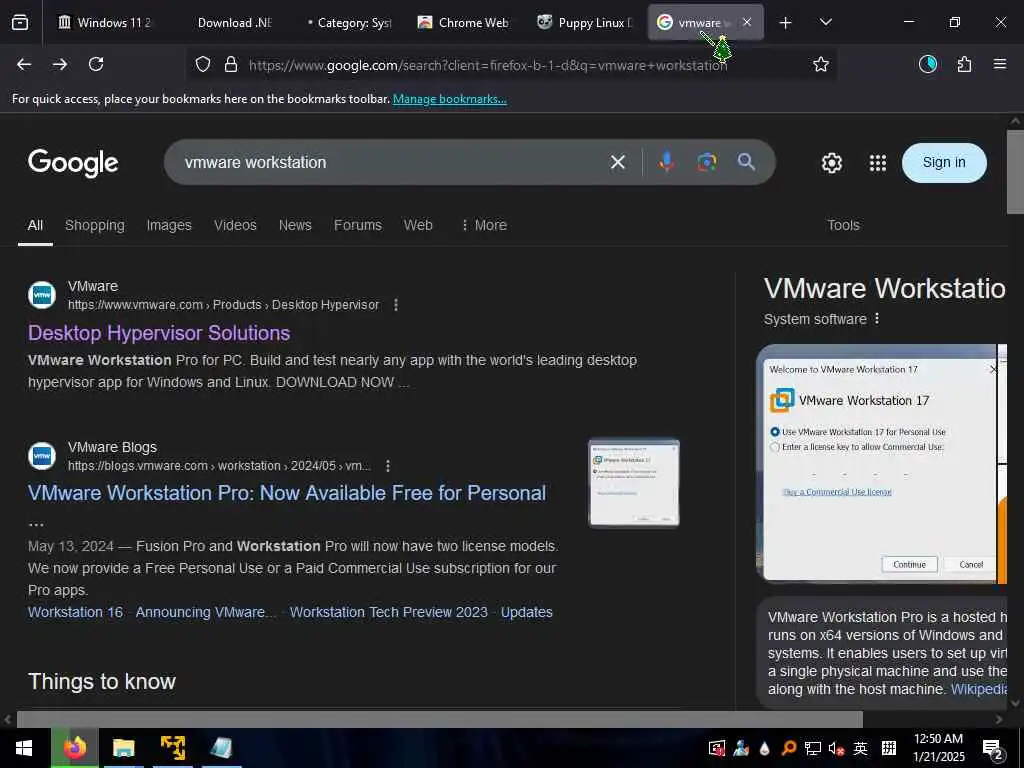
Task: Open the Windows Start menu
Action: coord(24,748)
